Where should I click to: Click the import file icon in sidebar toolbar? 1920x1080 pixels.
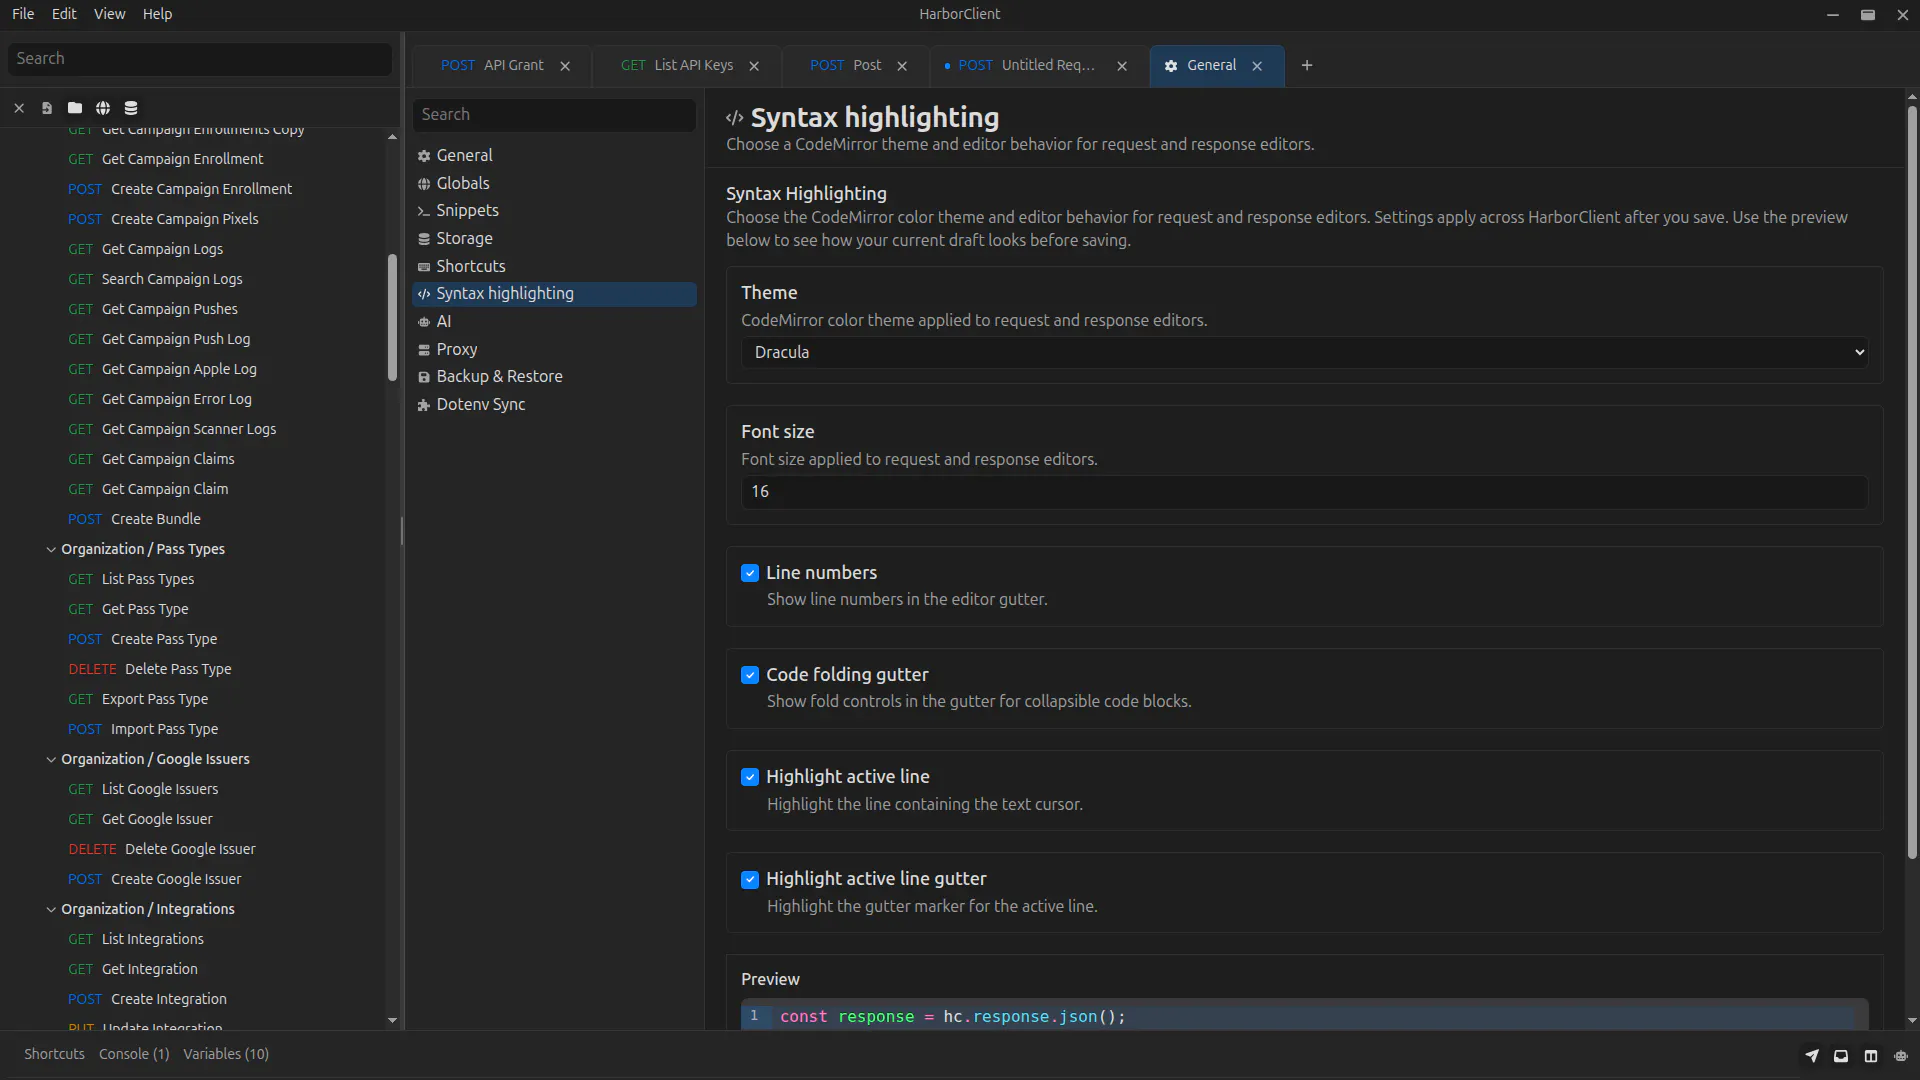click(47, 108)
